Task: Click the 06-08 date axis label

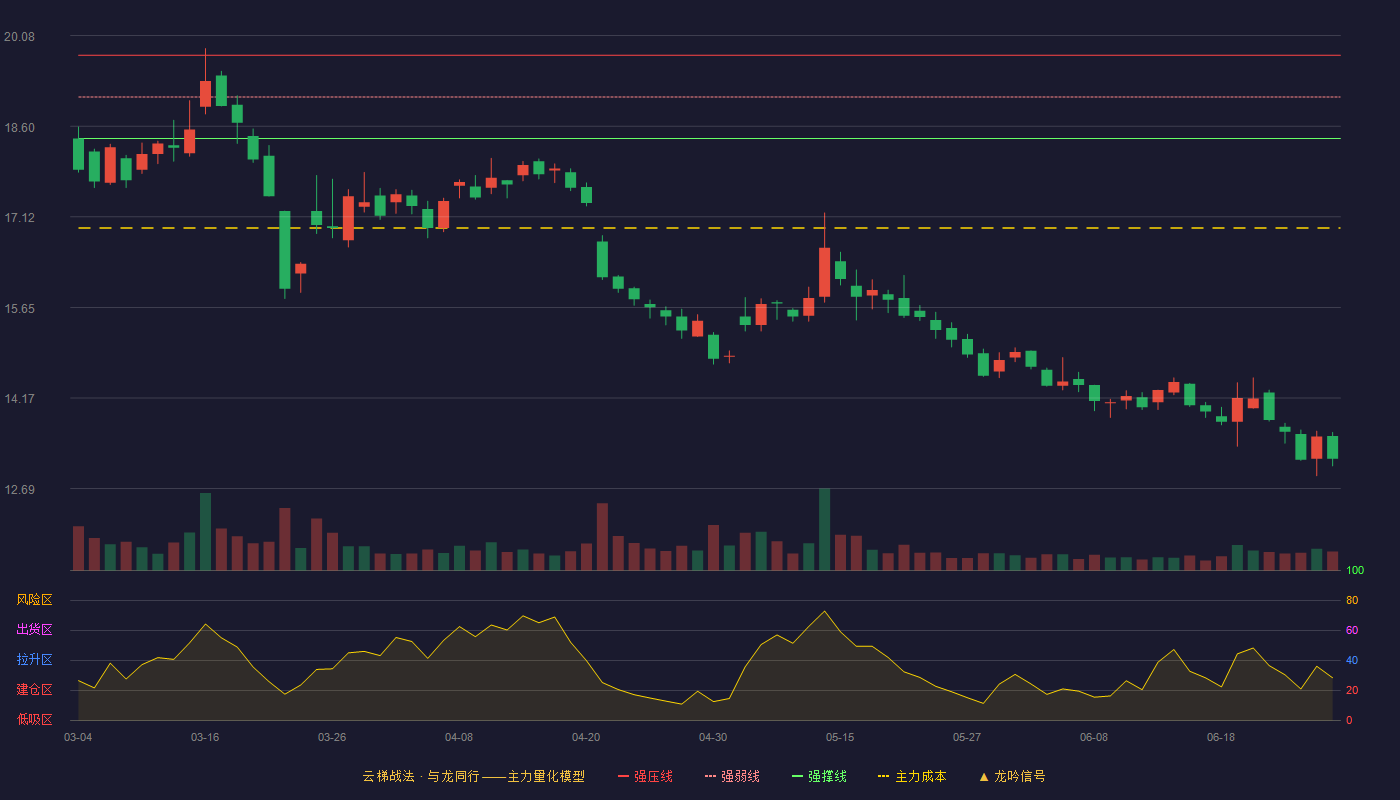Action: coord(1094,737)
